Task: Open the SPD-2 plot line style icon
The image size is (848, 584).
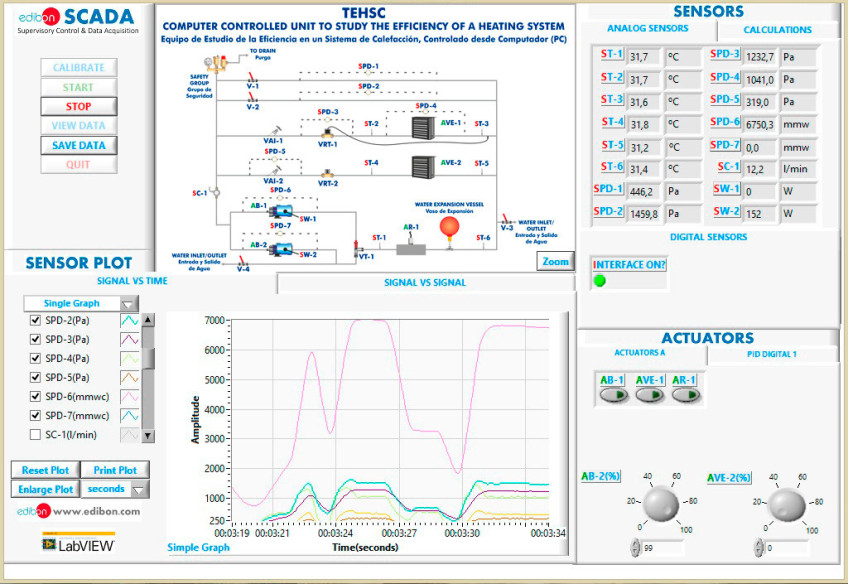Action: point(130,320)
